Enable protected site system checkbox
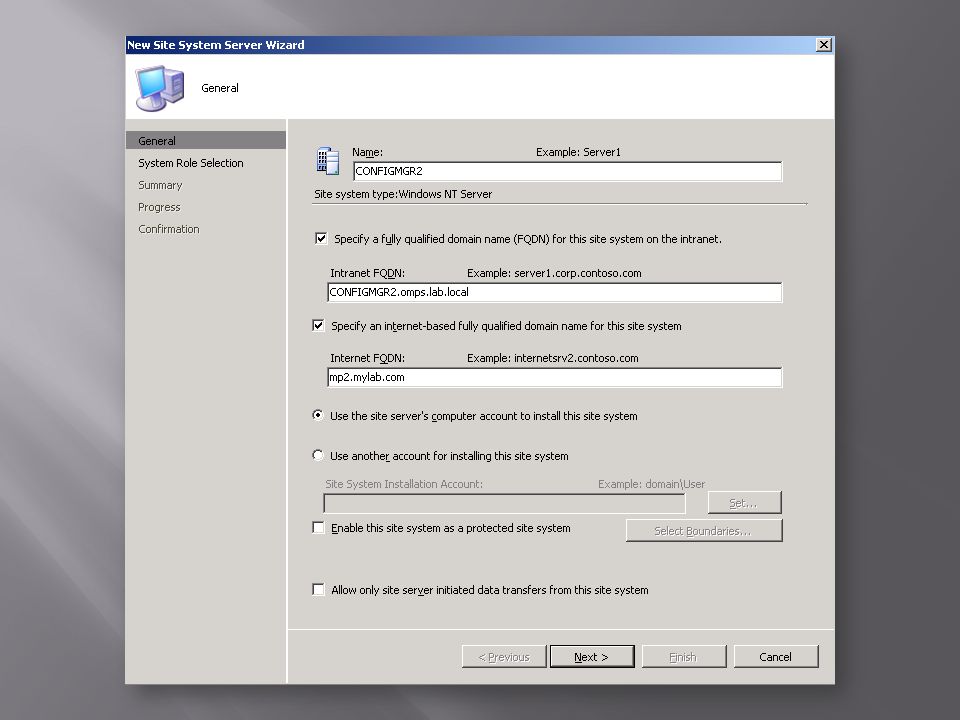Image resolution: width=960 pixels, height=720 pixels. (318, 527)
